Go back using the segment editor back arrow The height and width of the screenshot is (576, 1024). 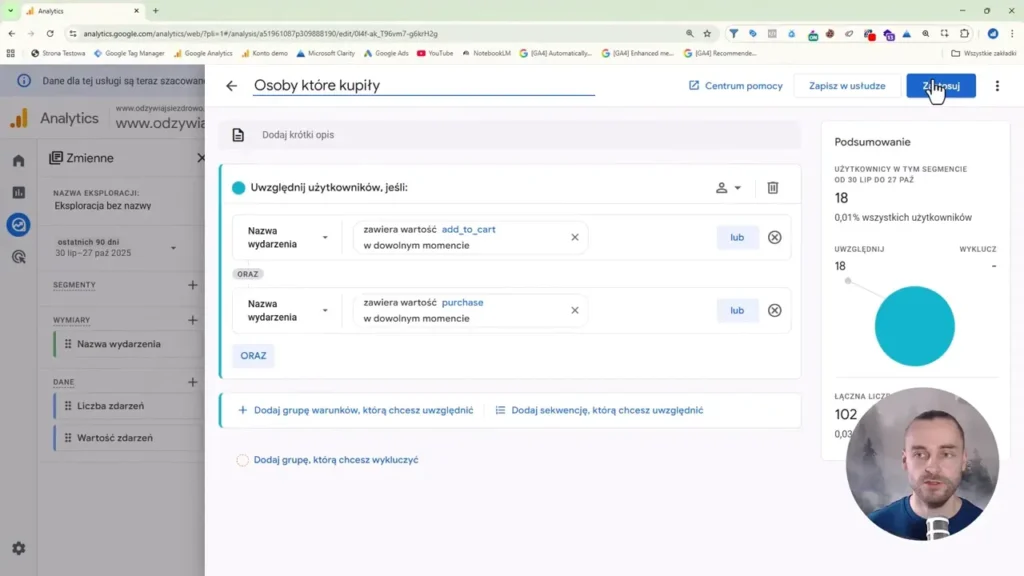231,86
